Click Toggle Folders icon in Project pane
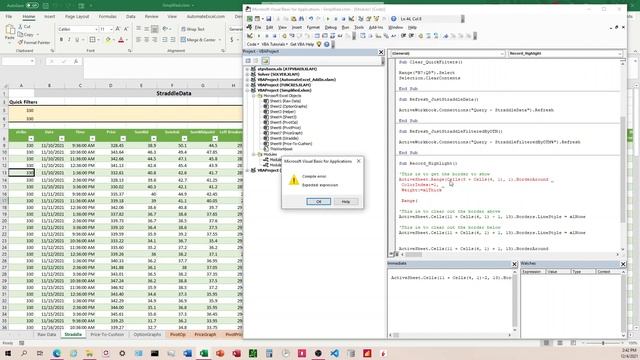 265,61
